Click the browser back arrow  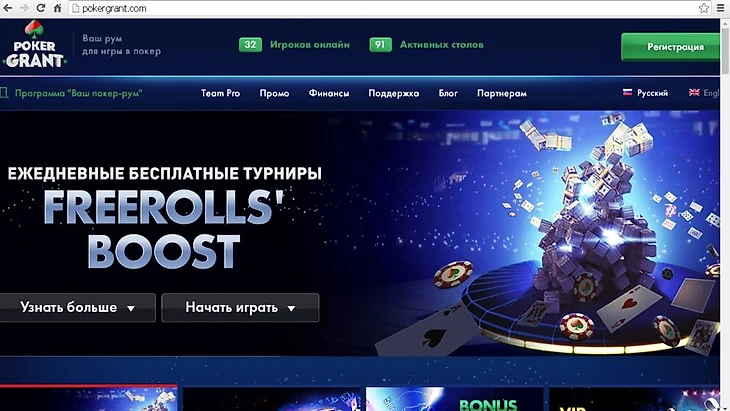tap(8, 8)
